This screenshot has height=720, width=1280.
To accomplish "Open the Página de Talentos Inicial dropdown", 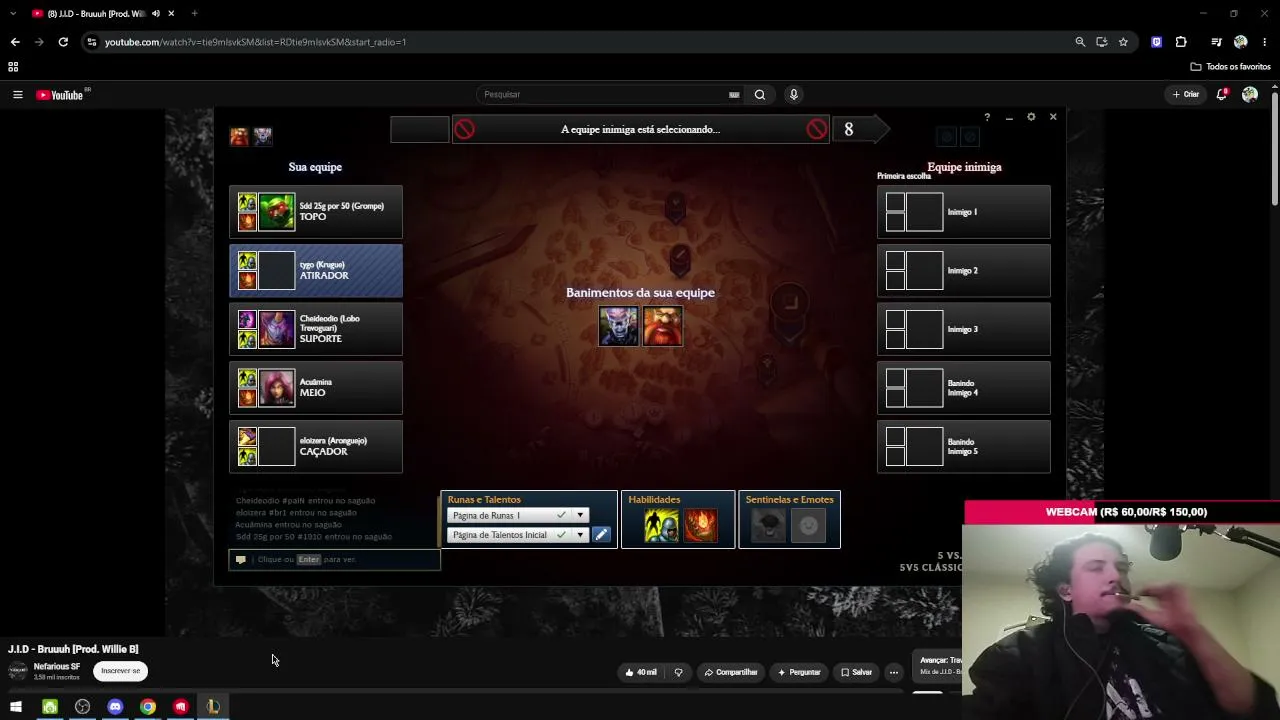I will pos(518,535).
